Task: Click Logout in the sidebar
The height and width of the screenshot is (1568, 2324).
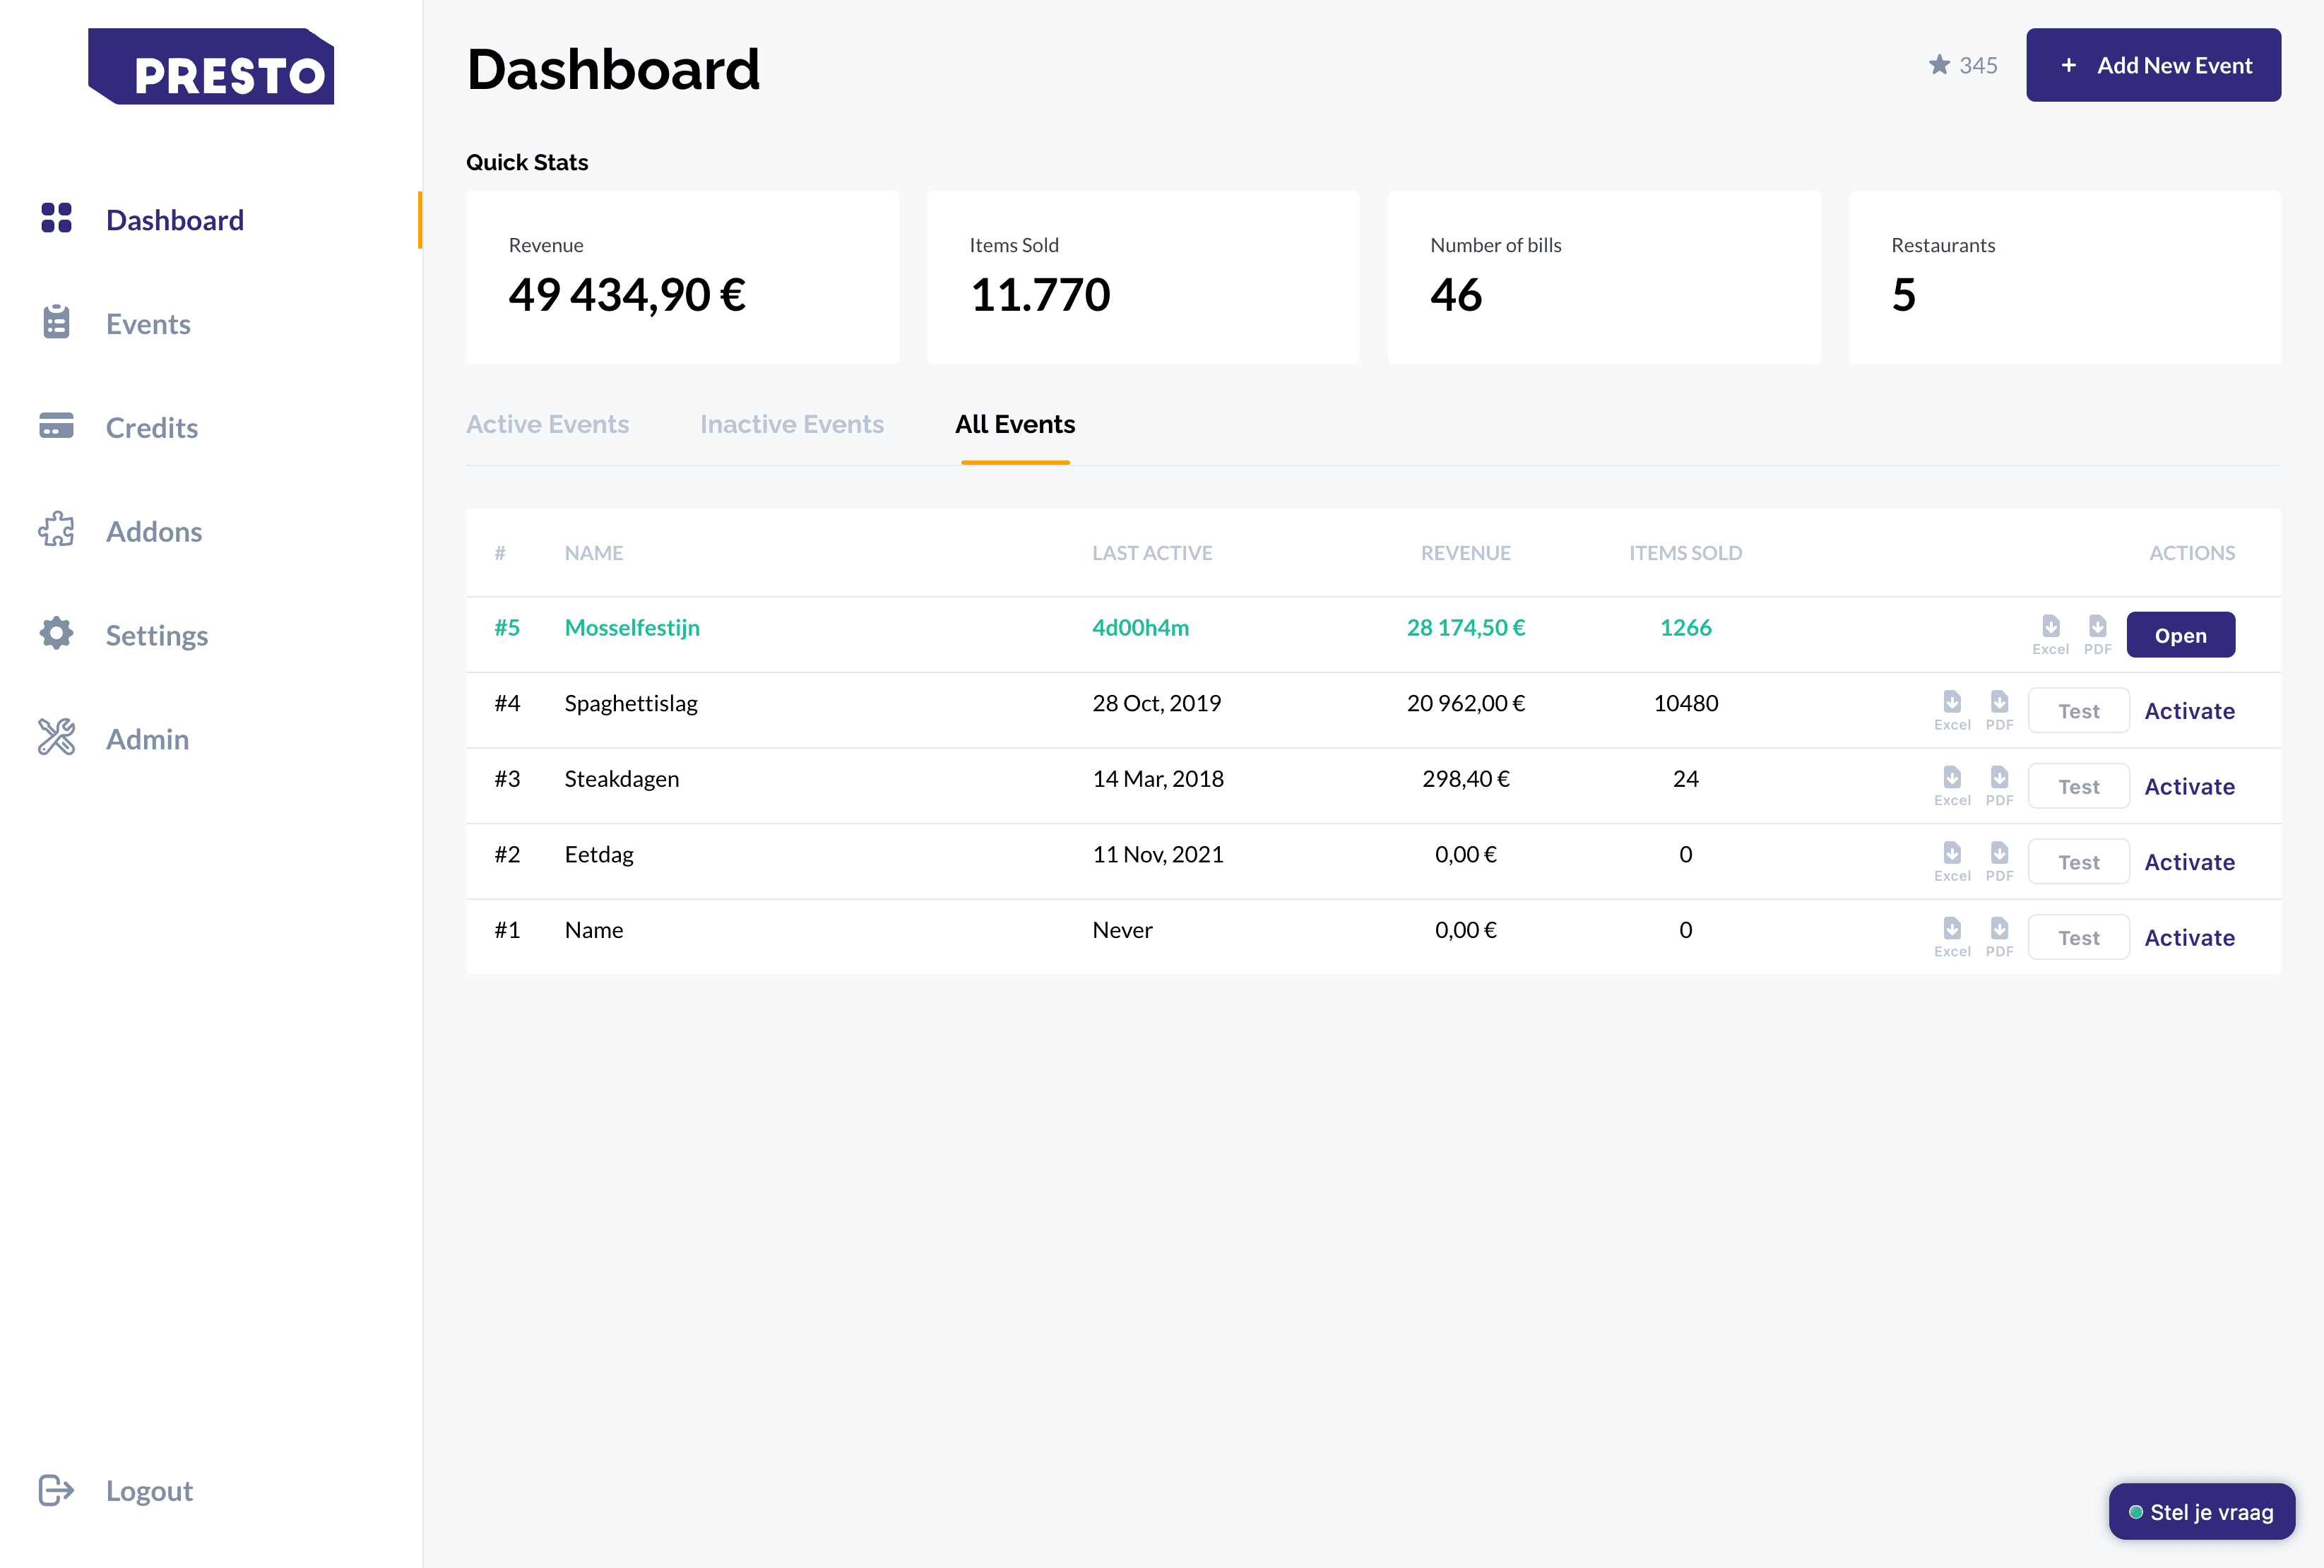Action: (x=150, y=1490)
